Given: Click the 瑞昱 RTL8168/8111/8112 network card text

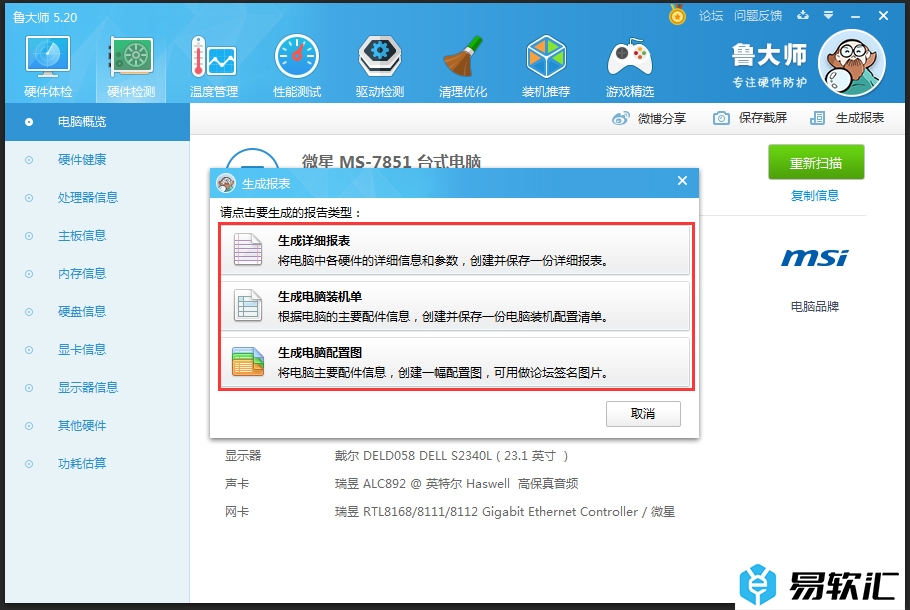Looking at the screenshot, I should pos(504,512).
